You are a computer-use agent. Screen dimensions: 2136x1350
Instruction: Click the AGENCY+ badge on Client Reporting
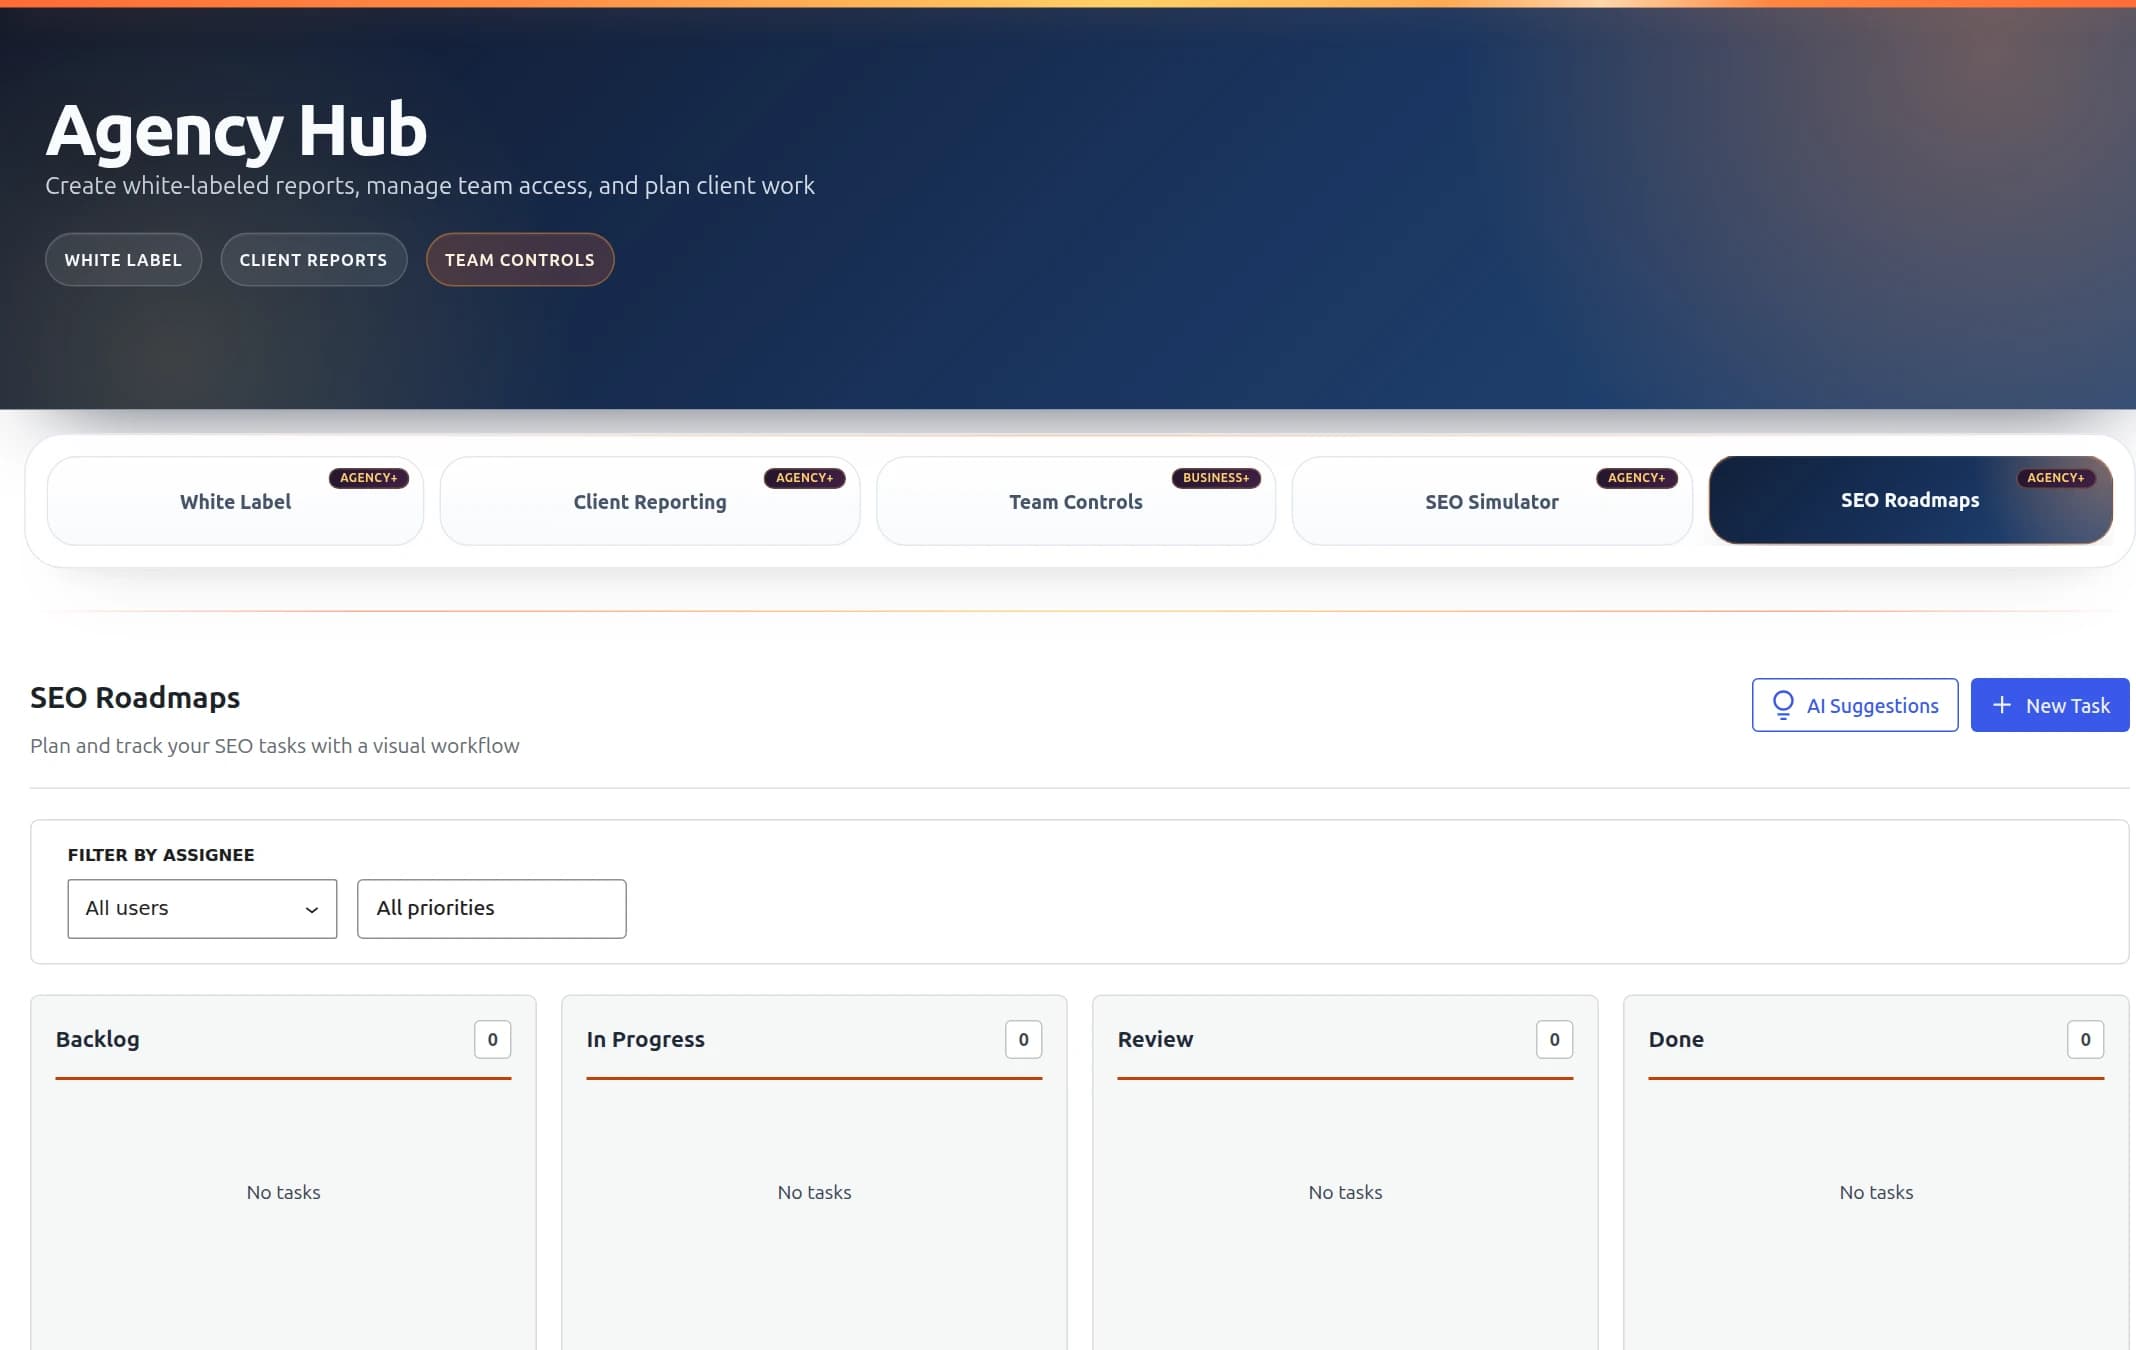tap(804, 478)
